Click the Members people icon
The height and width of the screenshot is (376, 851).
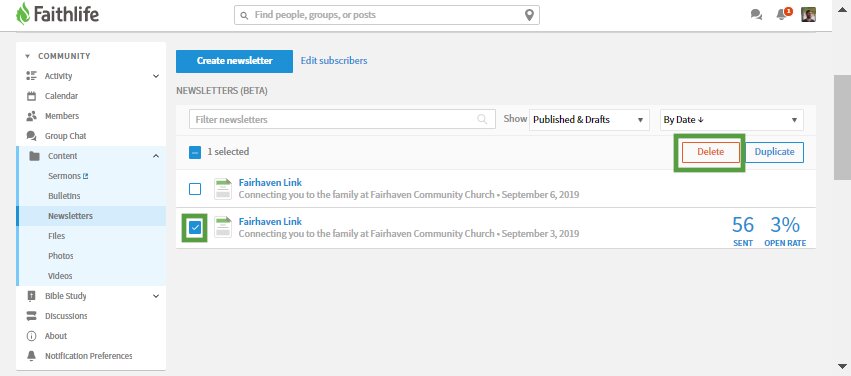pos(31,116)
